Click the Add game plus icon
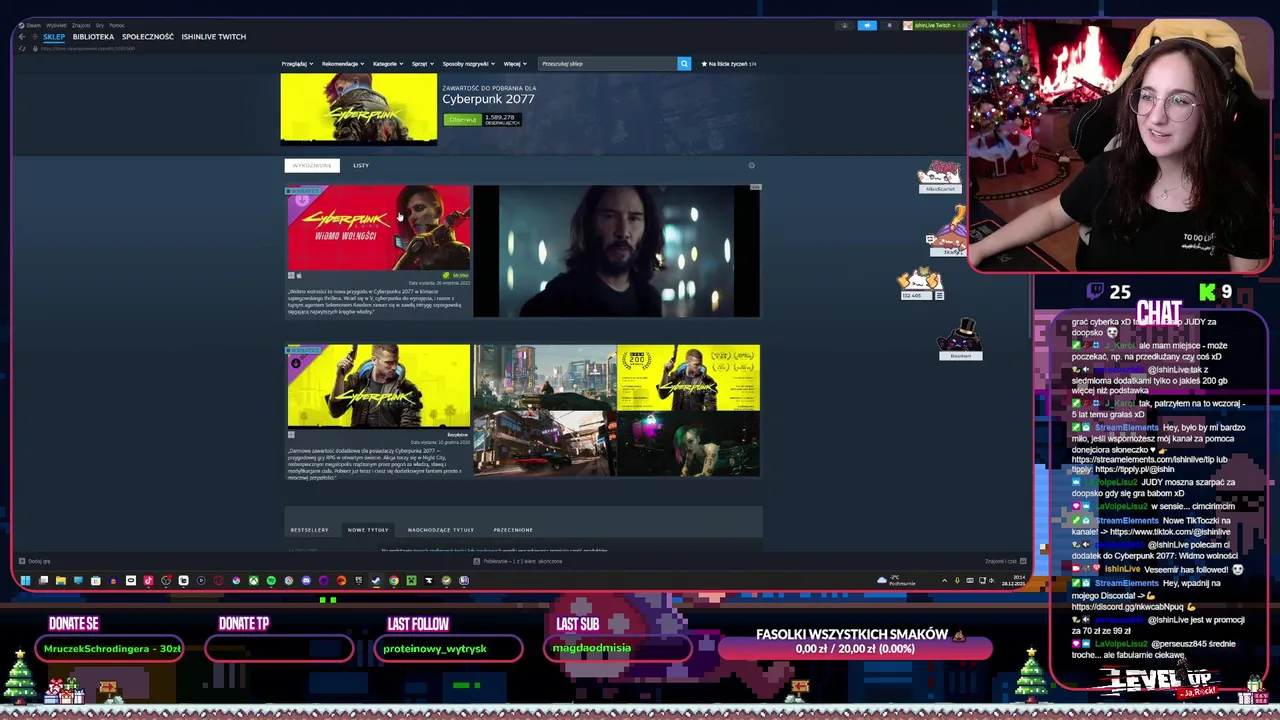Viewport: 1280px width, 720px height. click(x=22, y=561)
